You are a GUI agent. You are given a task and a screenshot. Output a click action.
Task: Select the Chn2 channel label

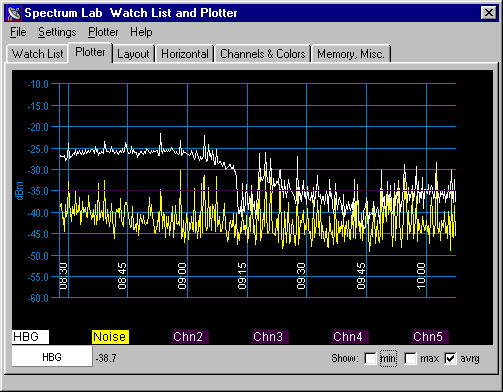190,337
